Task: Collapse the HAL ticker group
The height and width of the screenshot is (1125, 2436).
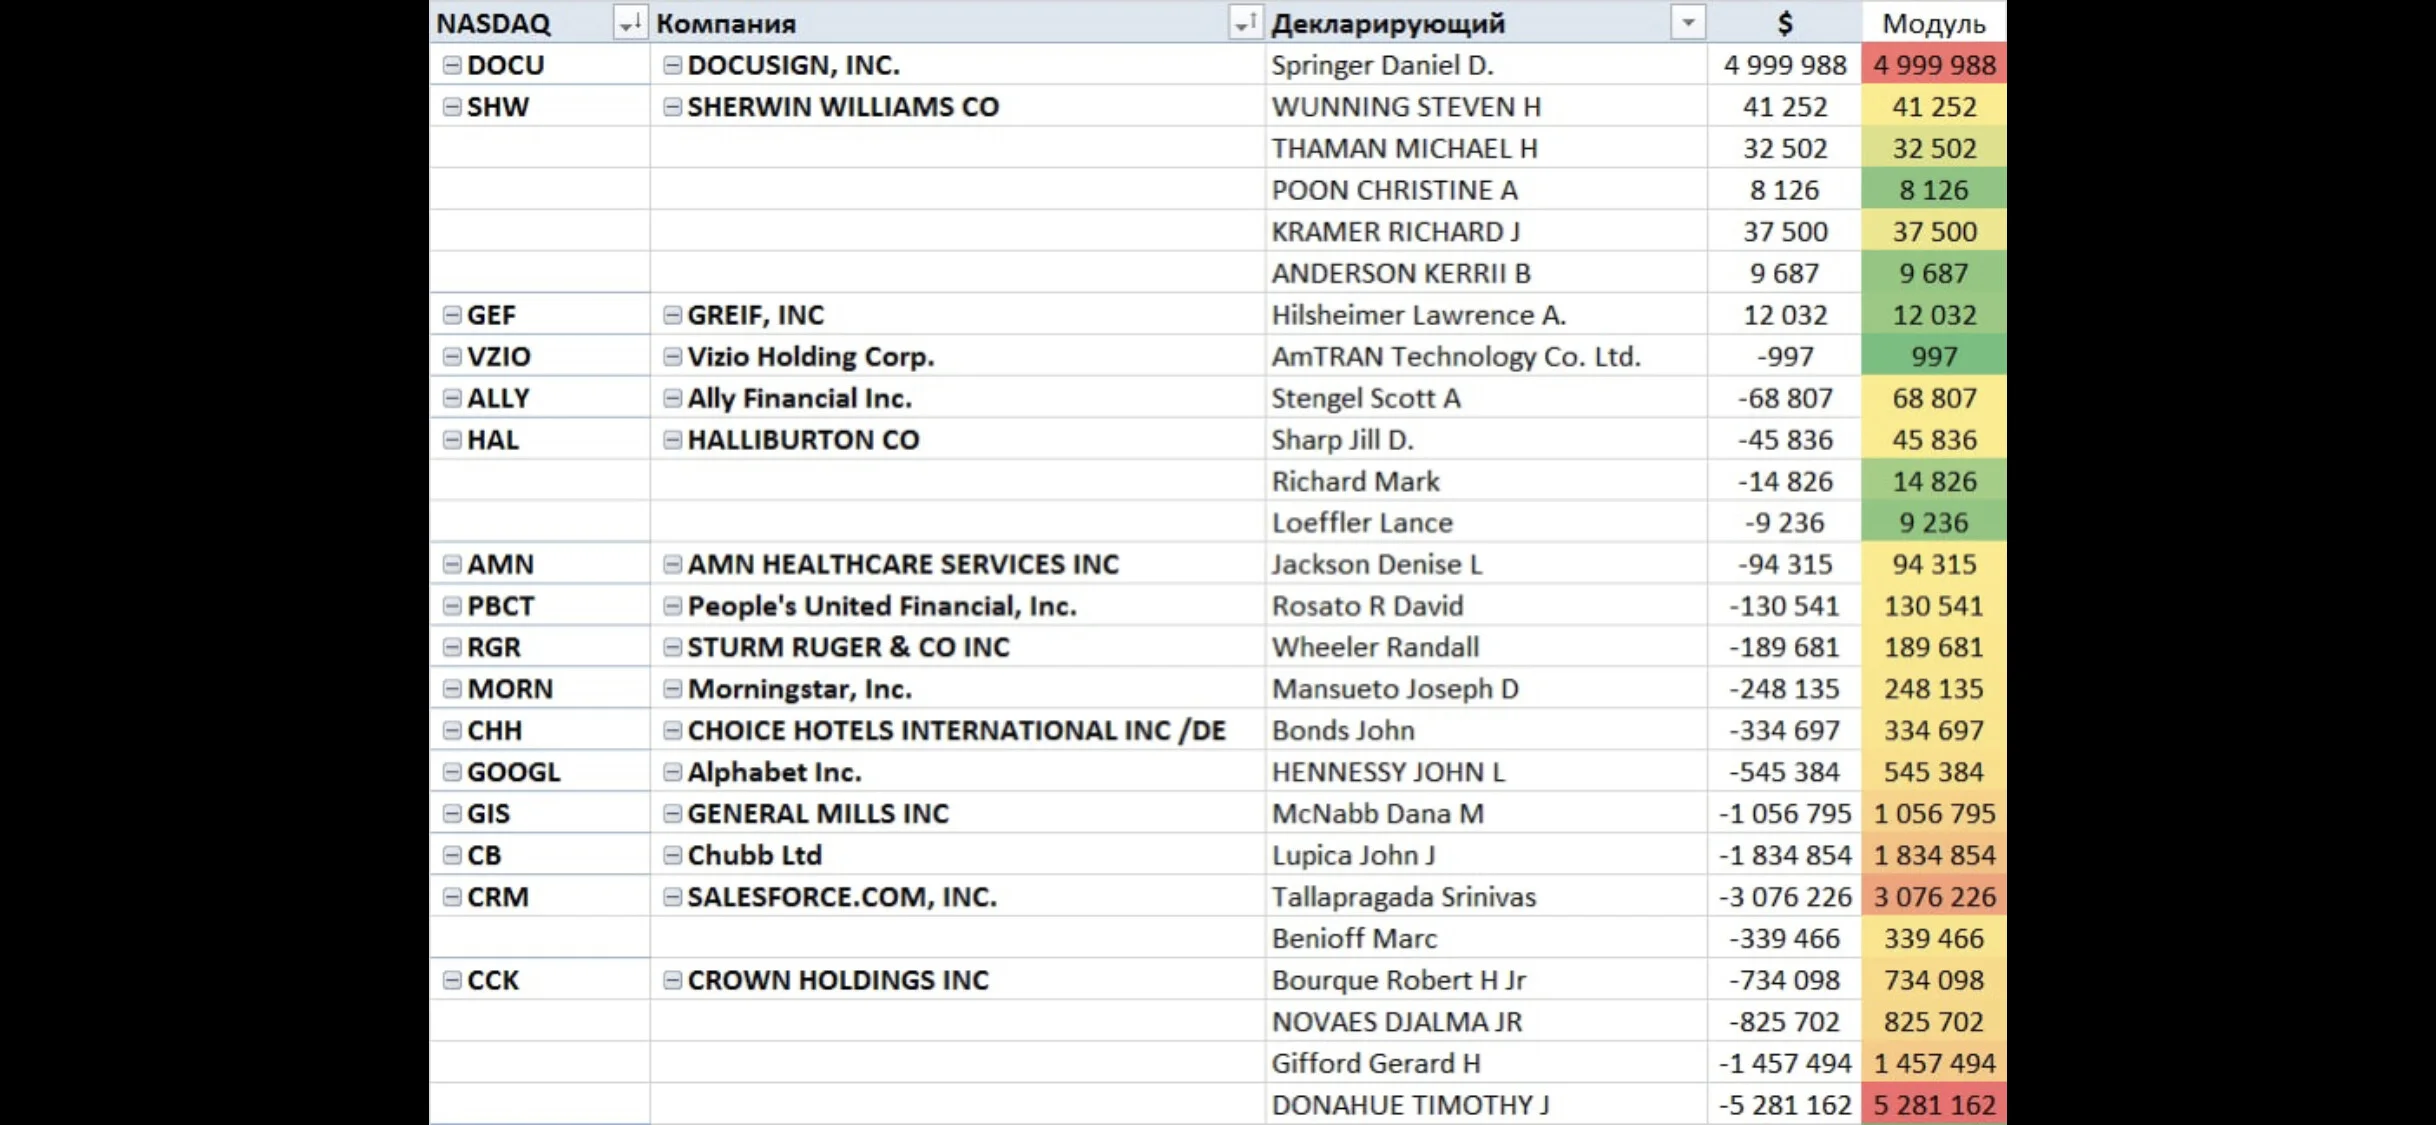Action: [452, 440]
